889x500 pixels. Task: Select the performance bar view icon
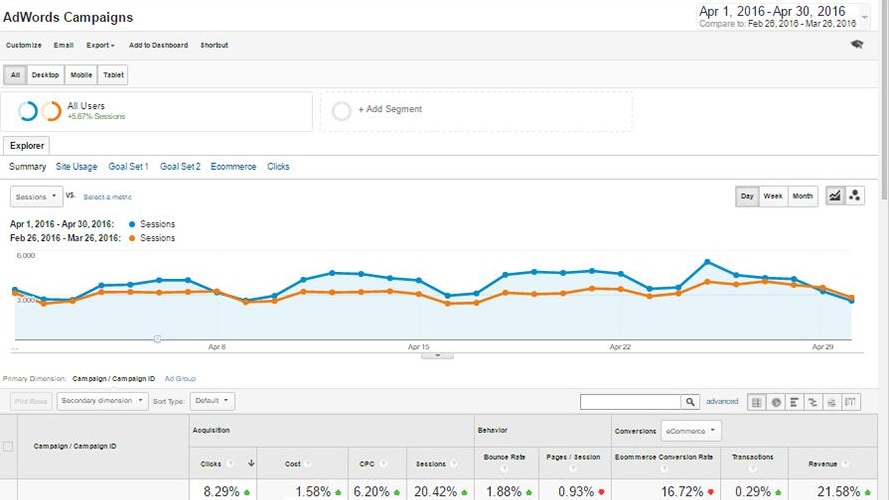[794, 402]
